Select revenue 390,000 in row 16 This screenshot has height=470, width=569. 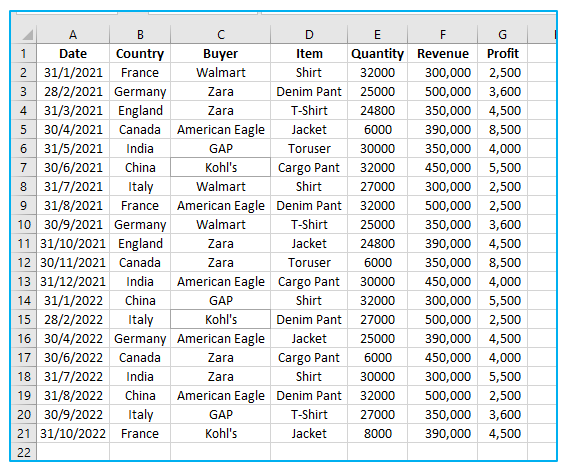(x=443, y=338)
